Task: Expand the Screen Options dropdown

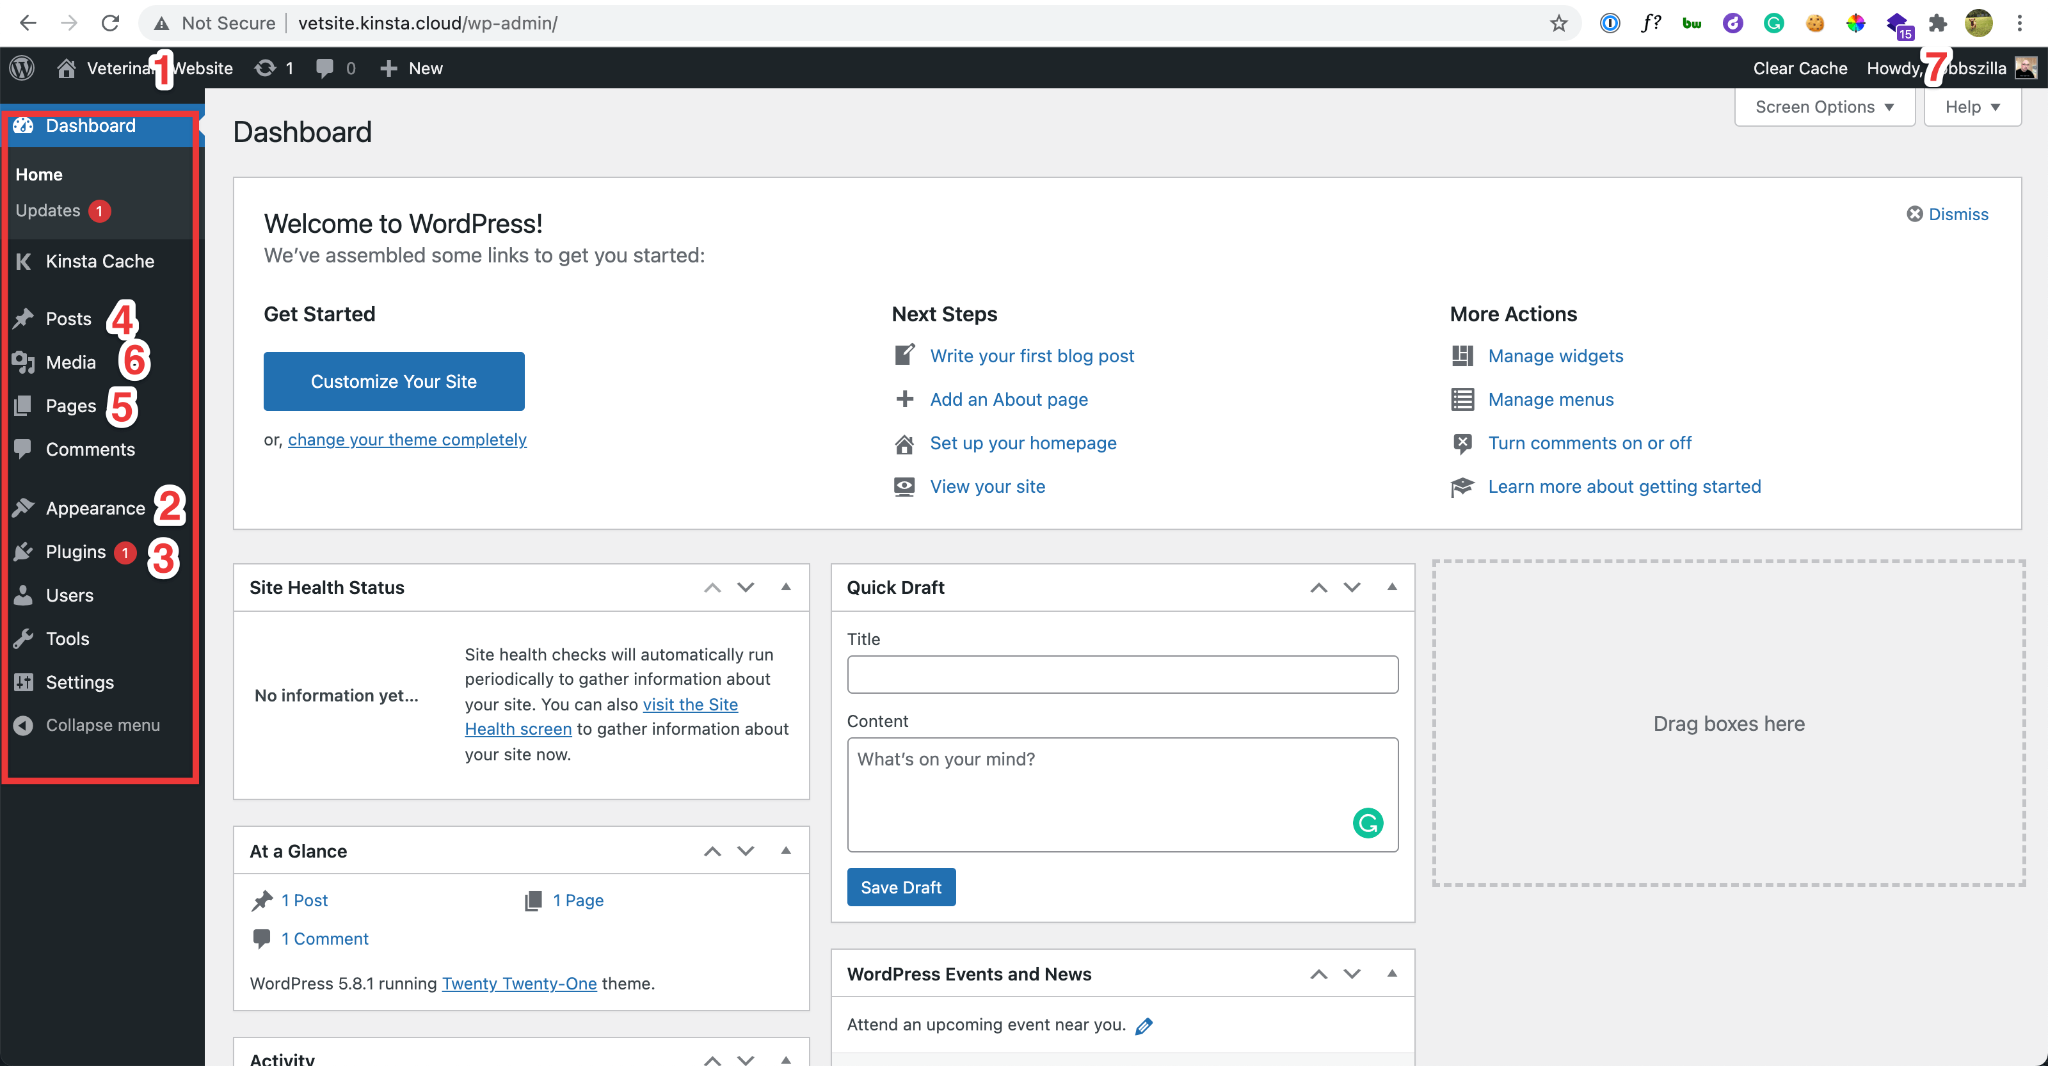Action: coord(1824,107)
